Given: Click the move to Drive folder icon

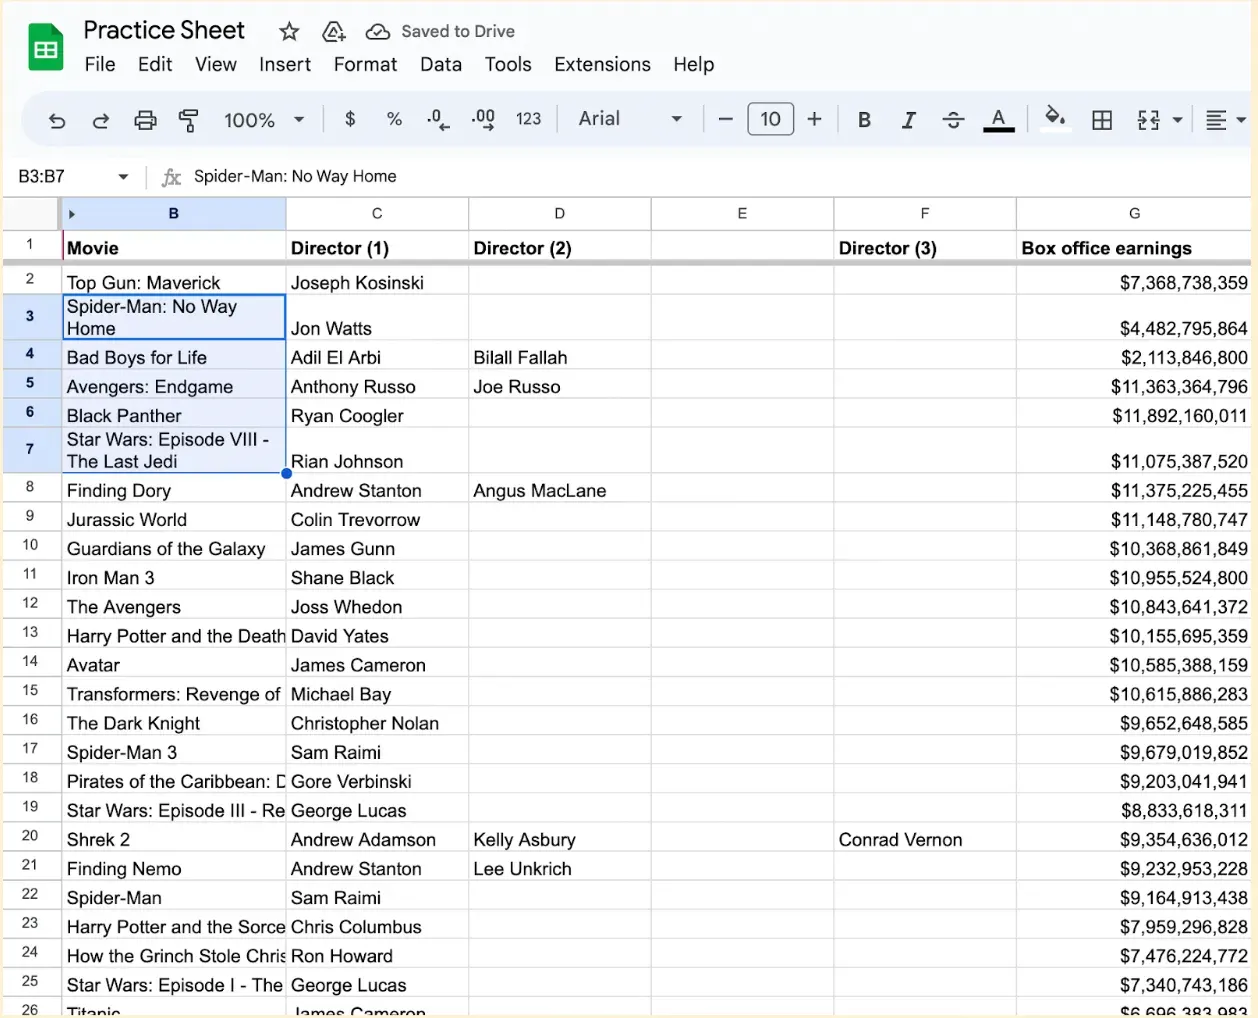Looking at the screenshot, I should 334,32.
